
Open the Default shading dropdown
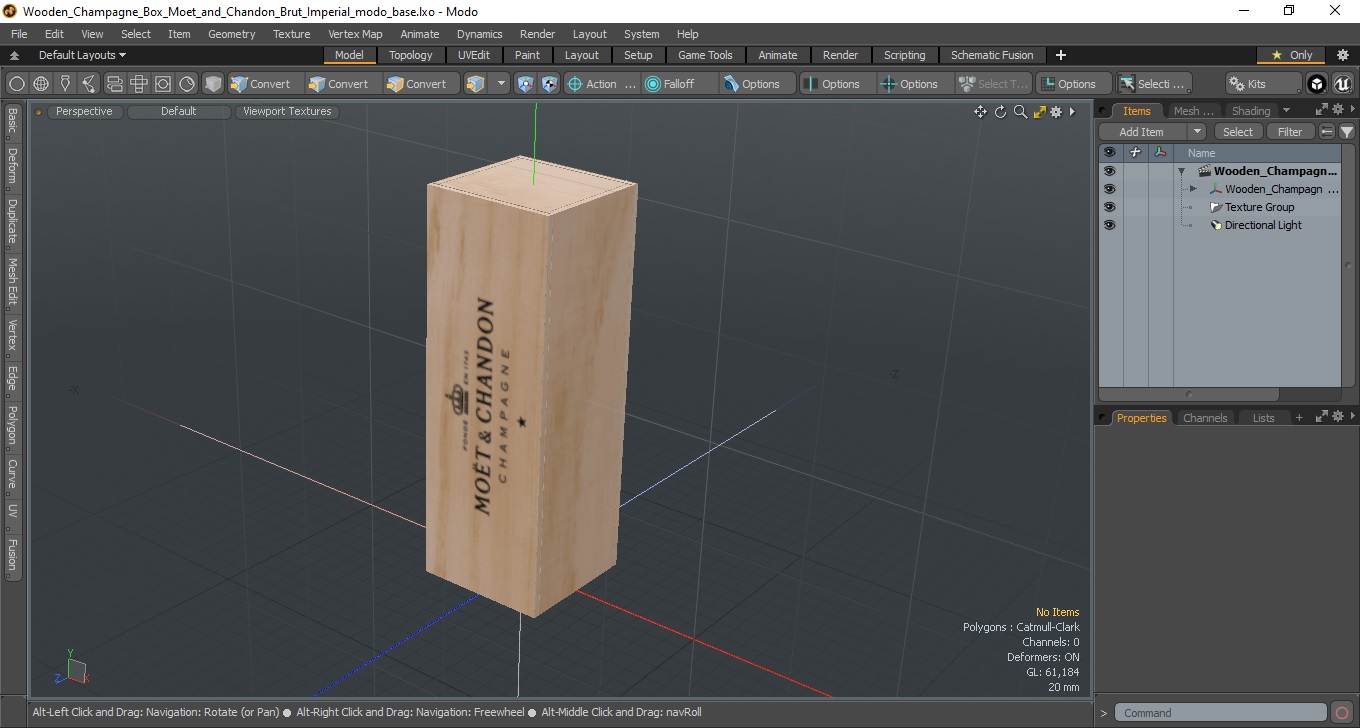coord(178,112)
